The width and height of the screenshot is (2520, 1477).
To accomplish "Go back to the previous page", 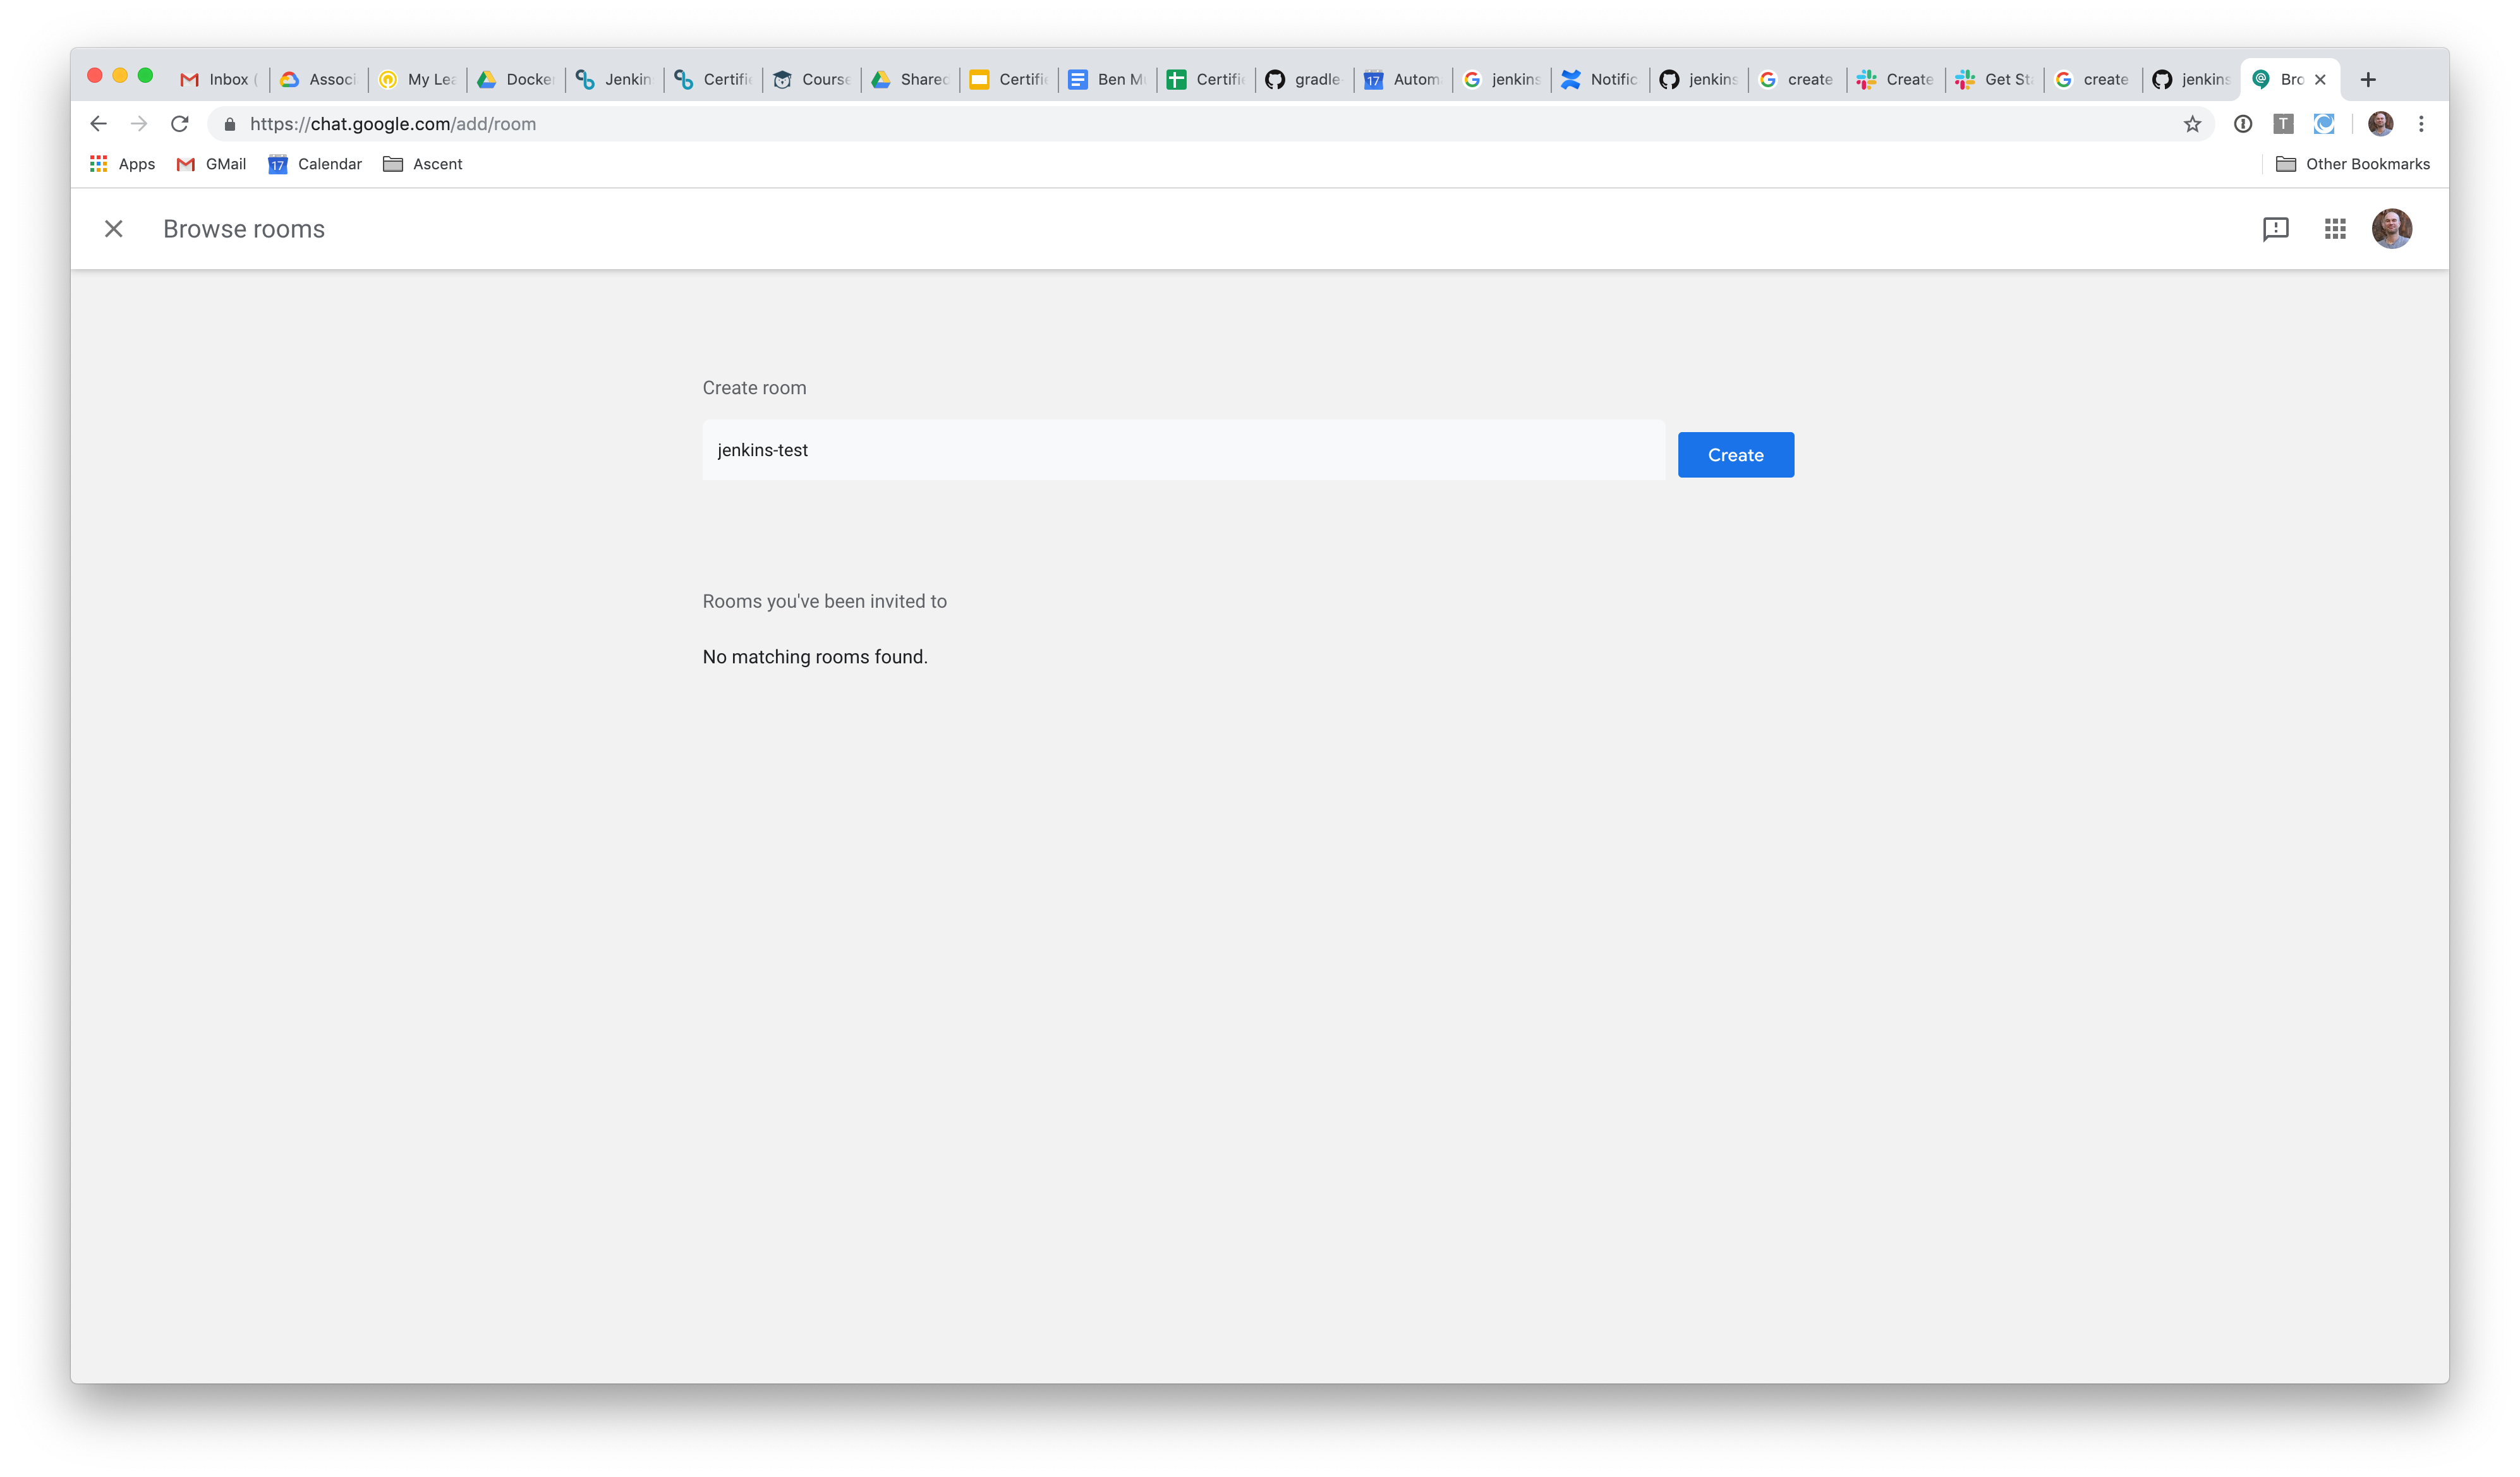I will pos(98,124).
